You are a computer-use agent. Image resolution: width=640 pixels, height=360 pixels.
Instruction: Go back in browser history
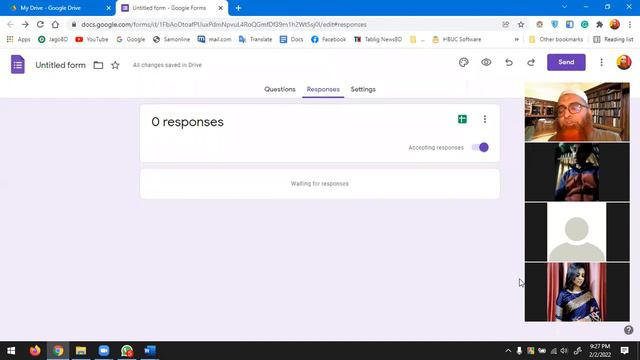point(10,24)
